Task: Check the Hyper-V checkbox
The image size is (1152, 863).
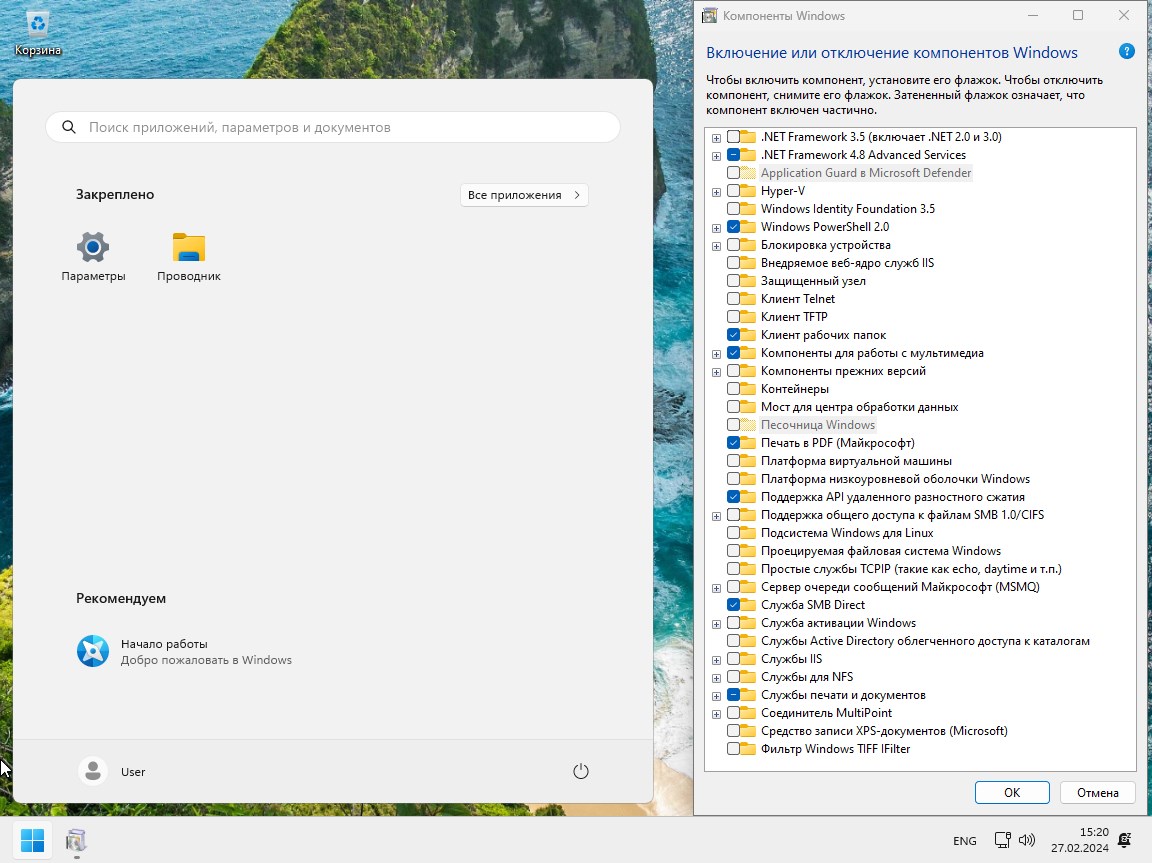Action: click(x=733, y=191)
